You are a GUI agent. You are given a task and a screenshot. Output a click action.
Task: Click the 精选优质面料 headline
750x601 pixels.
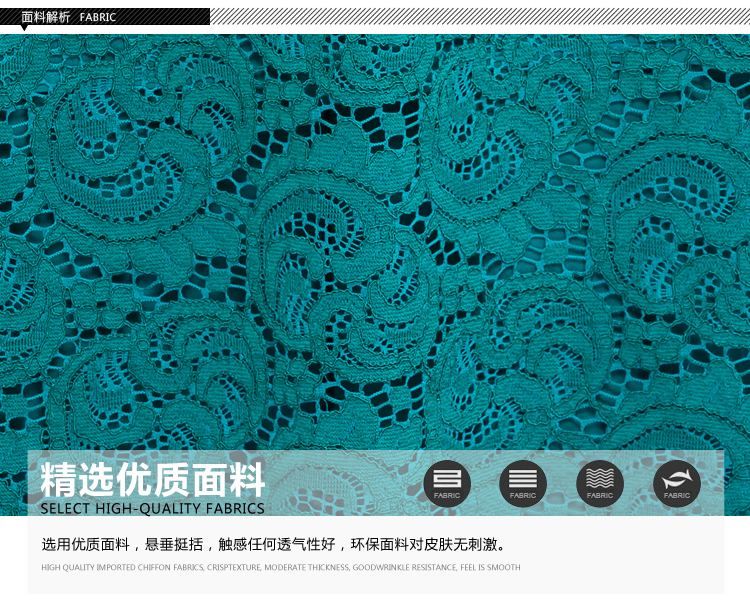coord(153,479)
